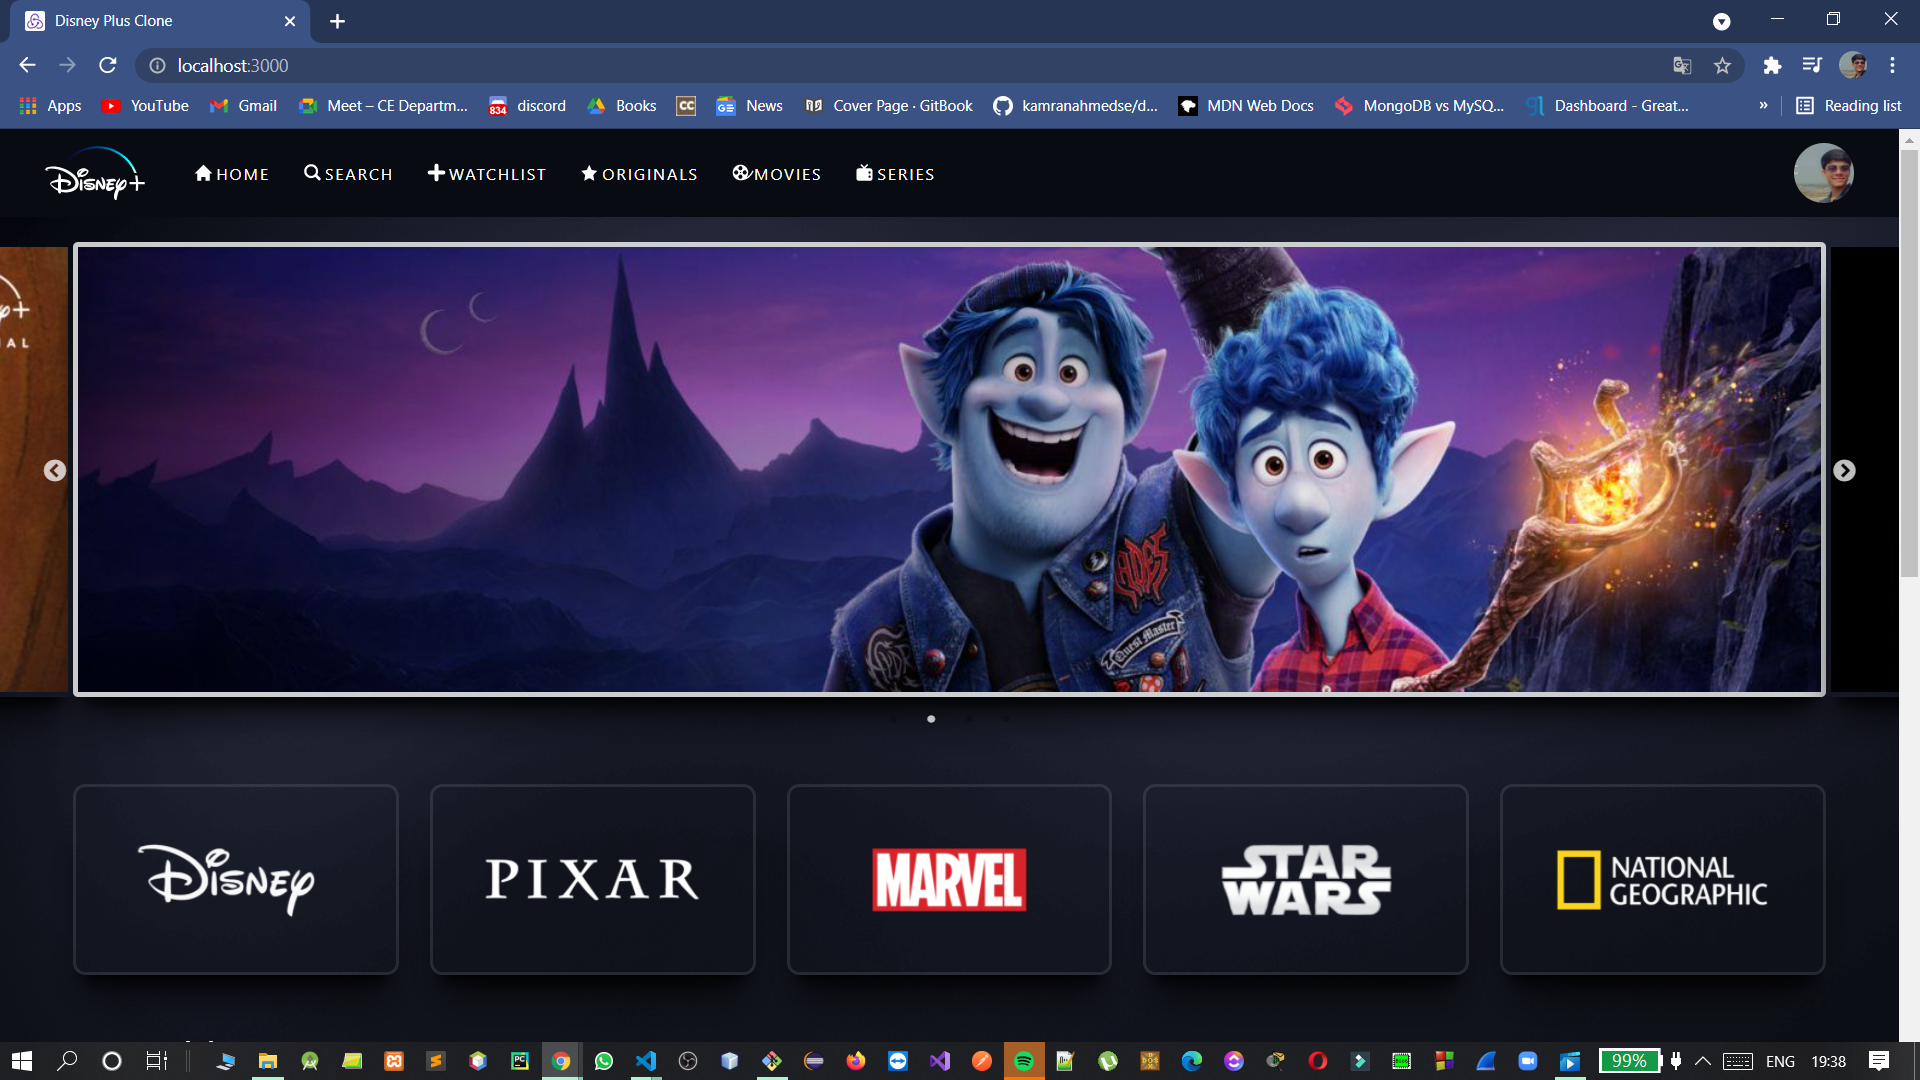This screenshot has width=1920, height=1080.
Task: Go back with the browser back arrow
Action: (27, 65)
